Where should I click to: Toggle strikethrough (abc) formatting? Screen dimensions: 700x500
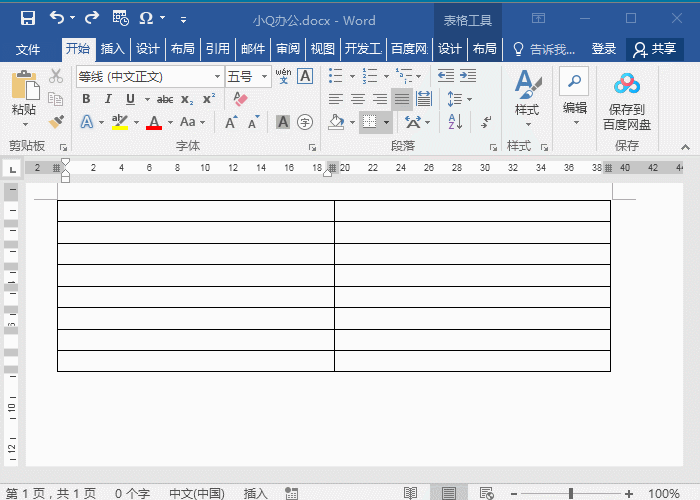pos(165,99)
